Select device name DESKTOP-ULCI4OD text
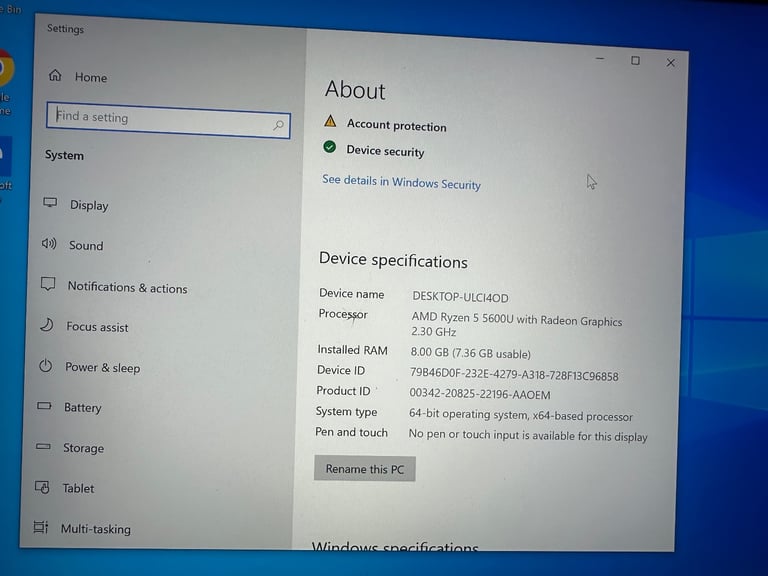The height and width of the screenshot is (576, 768). [x=460, y=297]
